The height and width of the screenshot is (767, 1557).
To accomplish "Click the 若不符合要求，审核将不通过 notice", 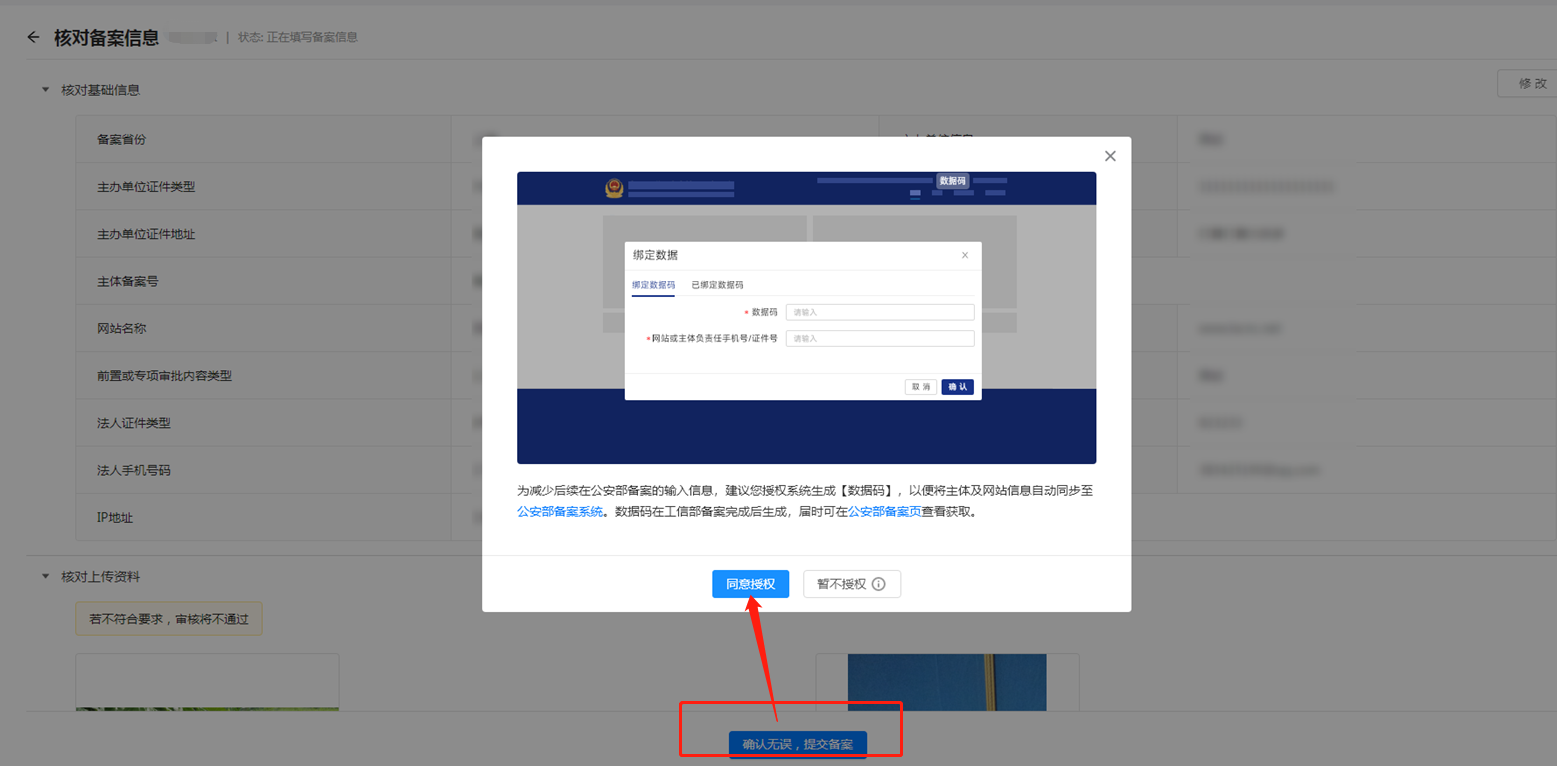I will (169, 619).
